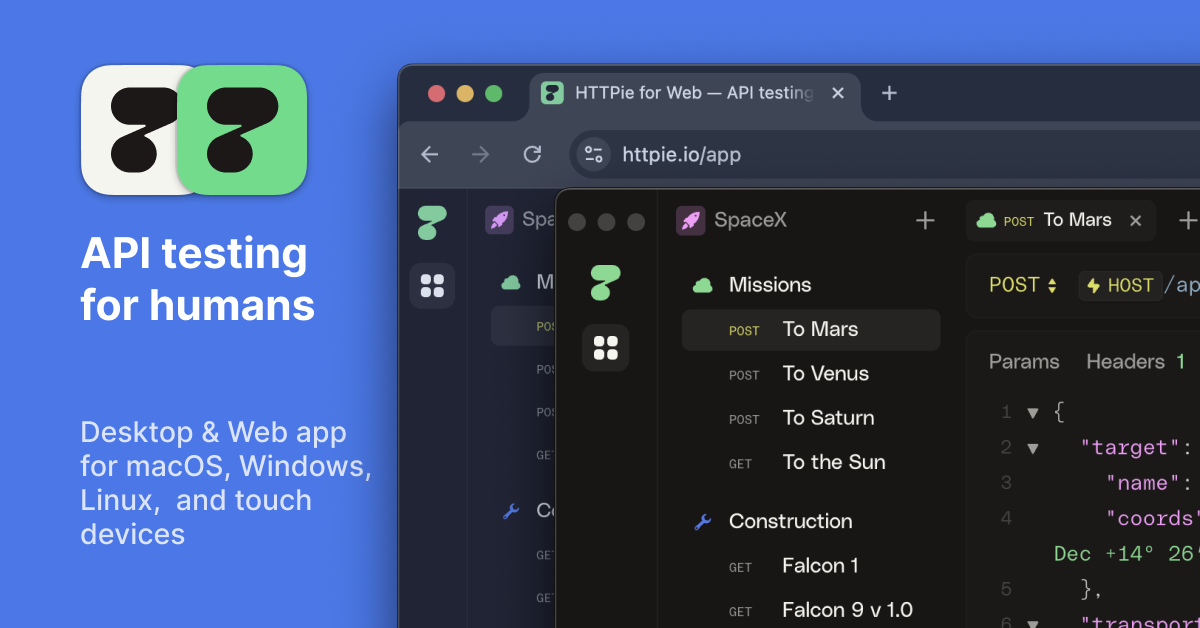Close the To Mars request tab
The height and width of the screenshot is (628, 1200).
coord(1135,221)
